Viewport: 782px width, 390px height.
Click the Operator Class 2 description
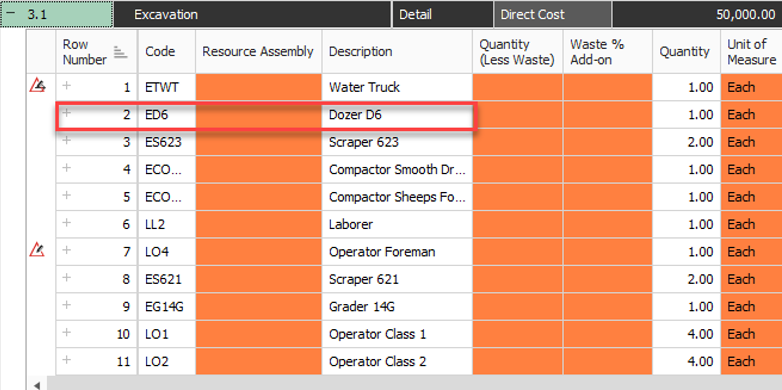coord(378,362)
